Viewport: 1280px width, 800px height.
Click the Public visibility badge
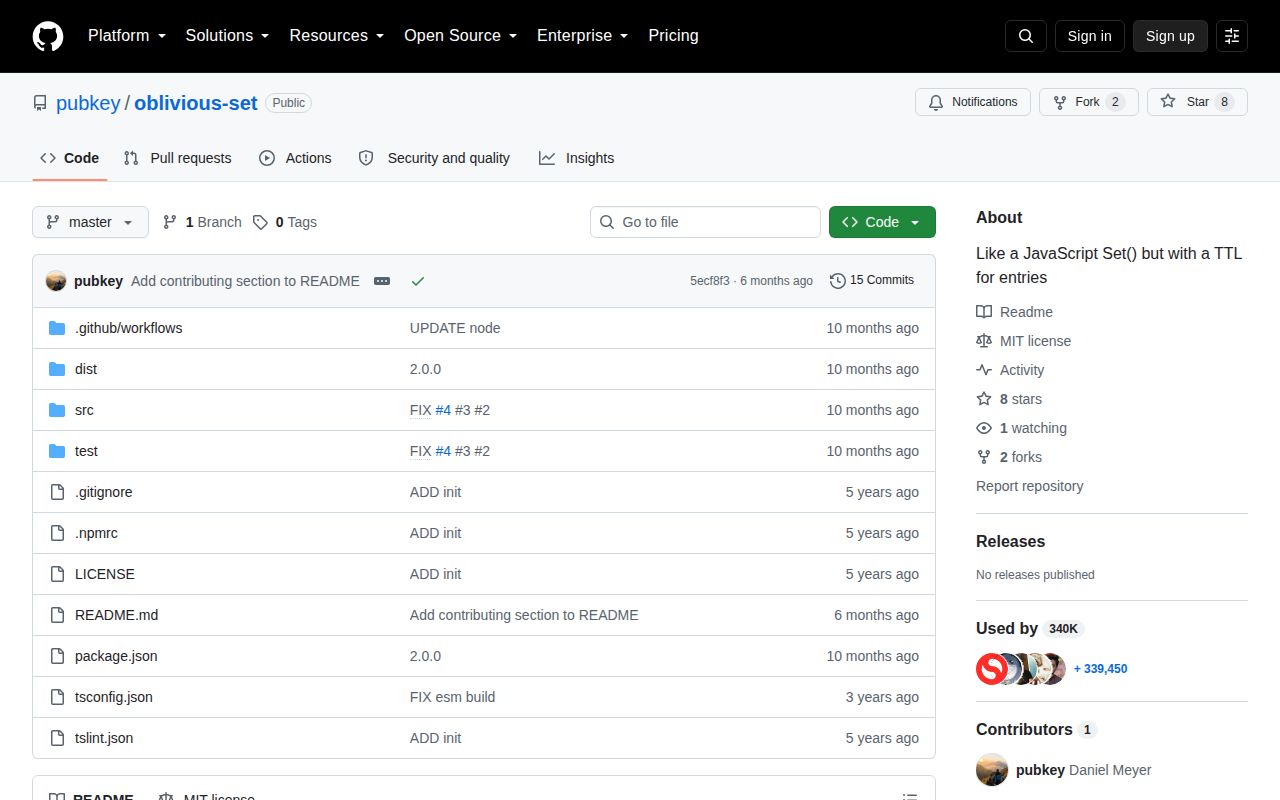click(289, 103)
